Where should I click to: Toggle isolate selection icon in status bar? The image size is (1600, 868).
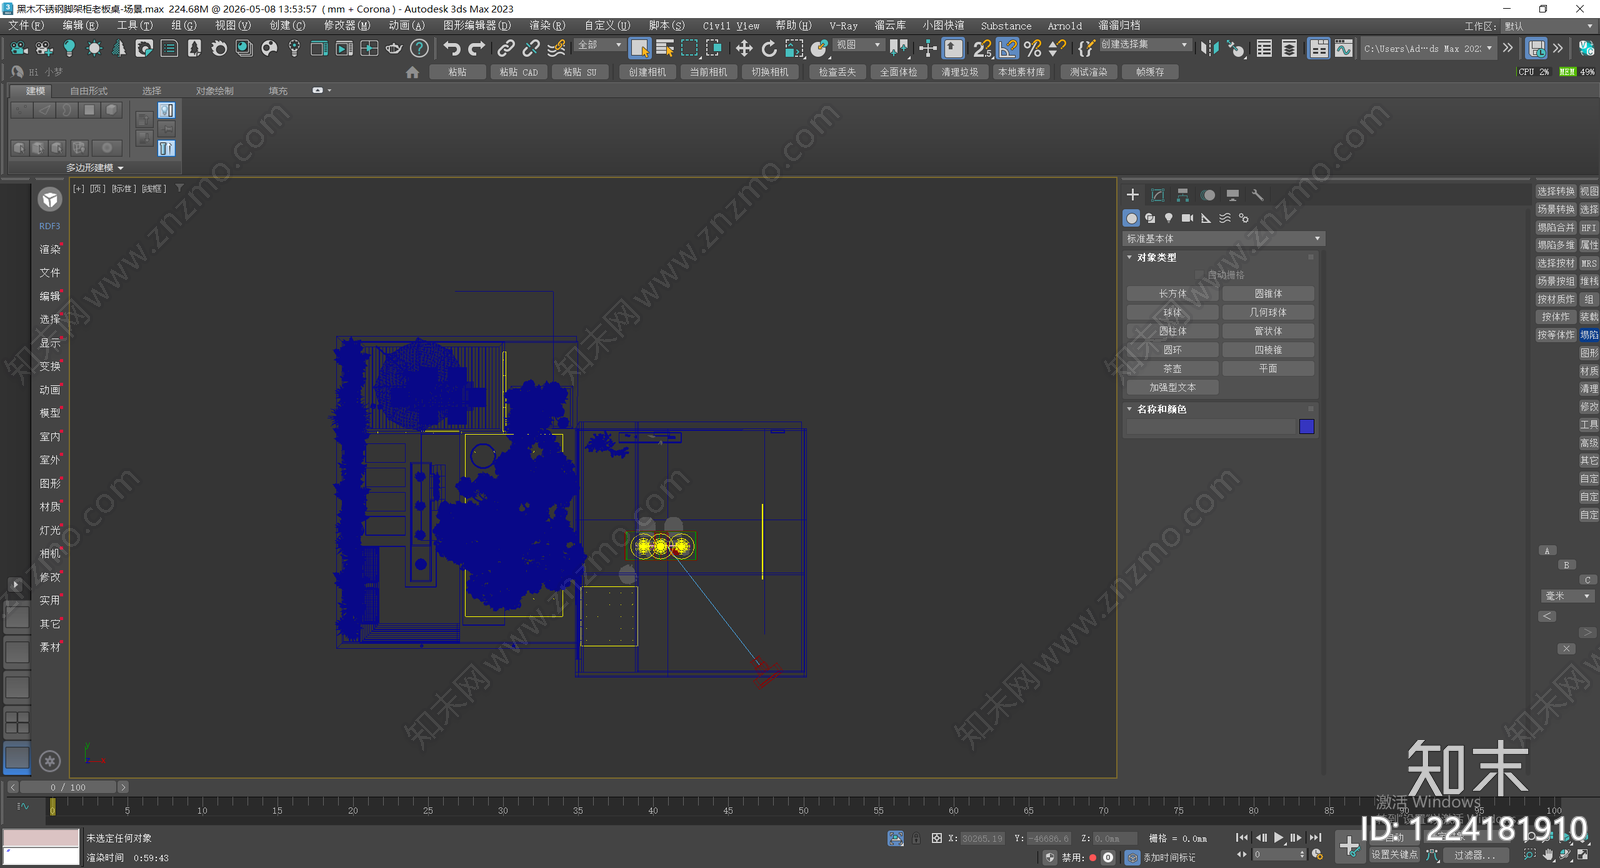point(896,838)
